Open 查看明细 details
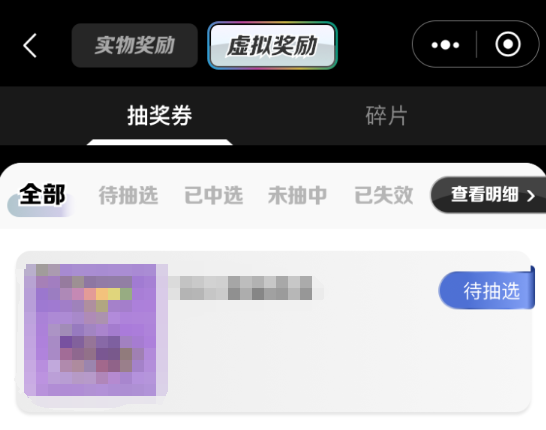 click(488, 195)
